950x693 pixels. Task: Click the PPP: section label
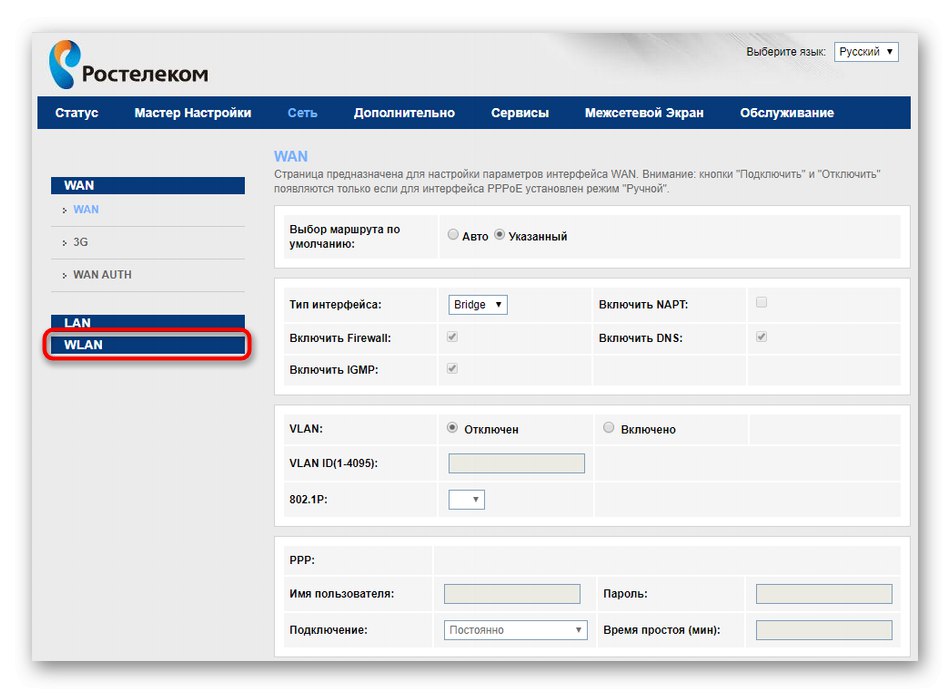[302, 560]
